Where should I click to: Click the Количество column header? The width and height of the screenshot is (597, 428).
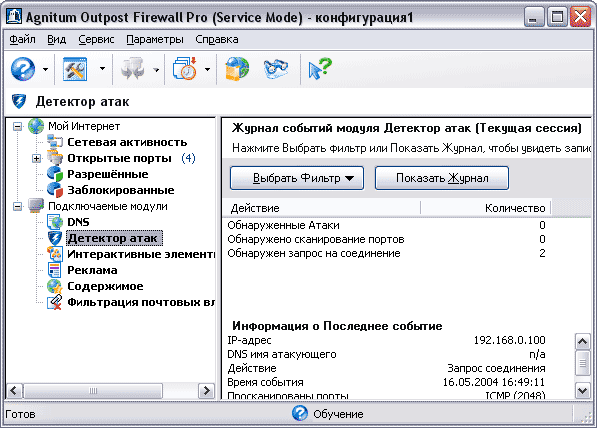click(485, 208)
